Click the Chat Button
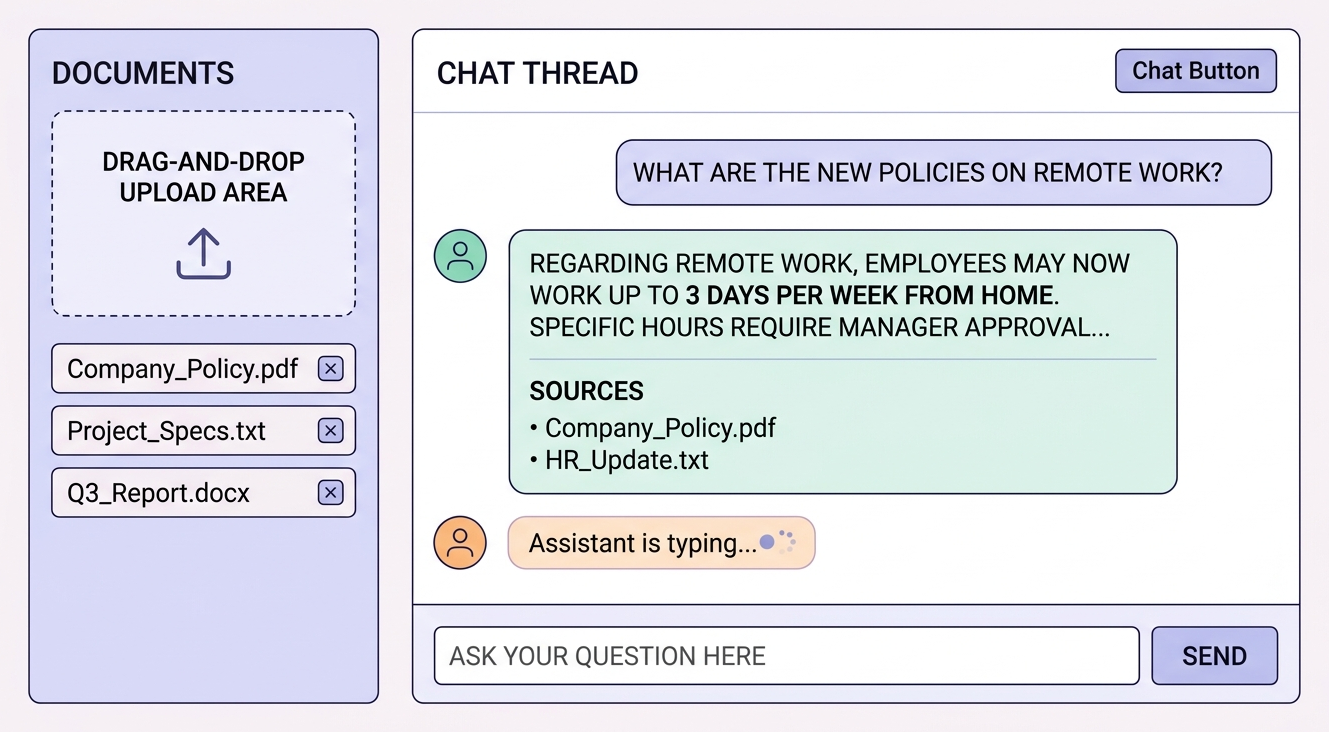 (1196, 71)
